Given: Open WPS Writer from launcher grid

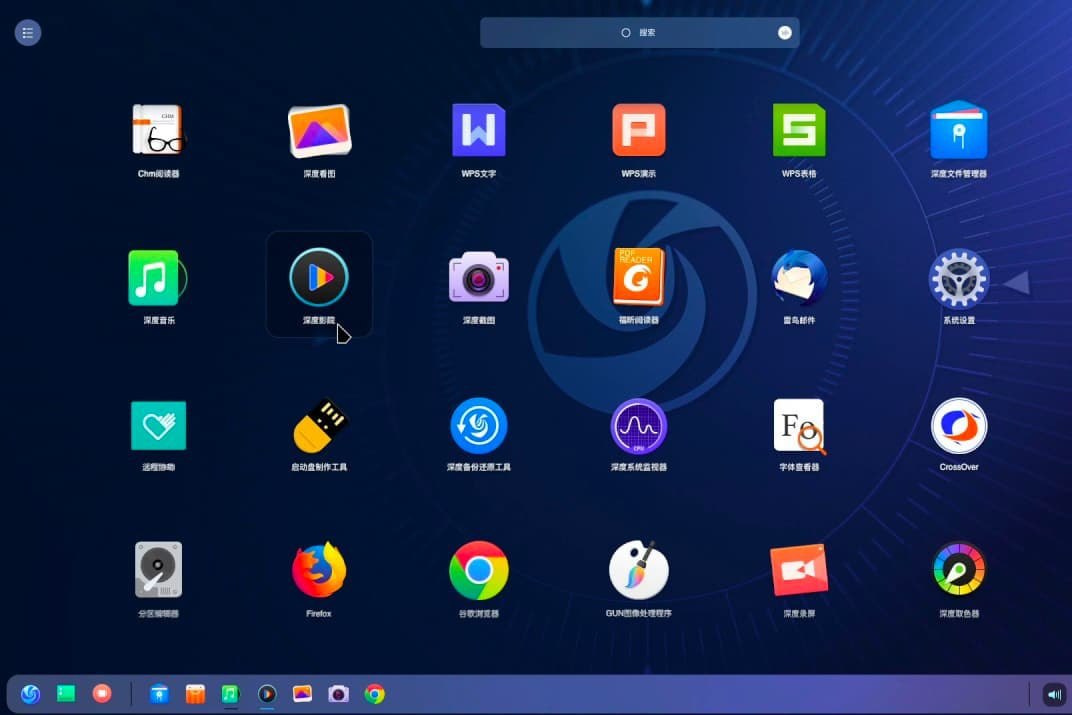Looking at the screenshot, I should pos(479,130).
